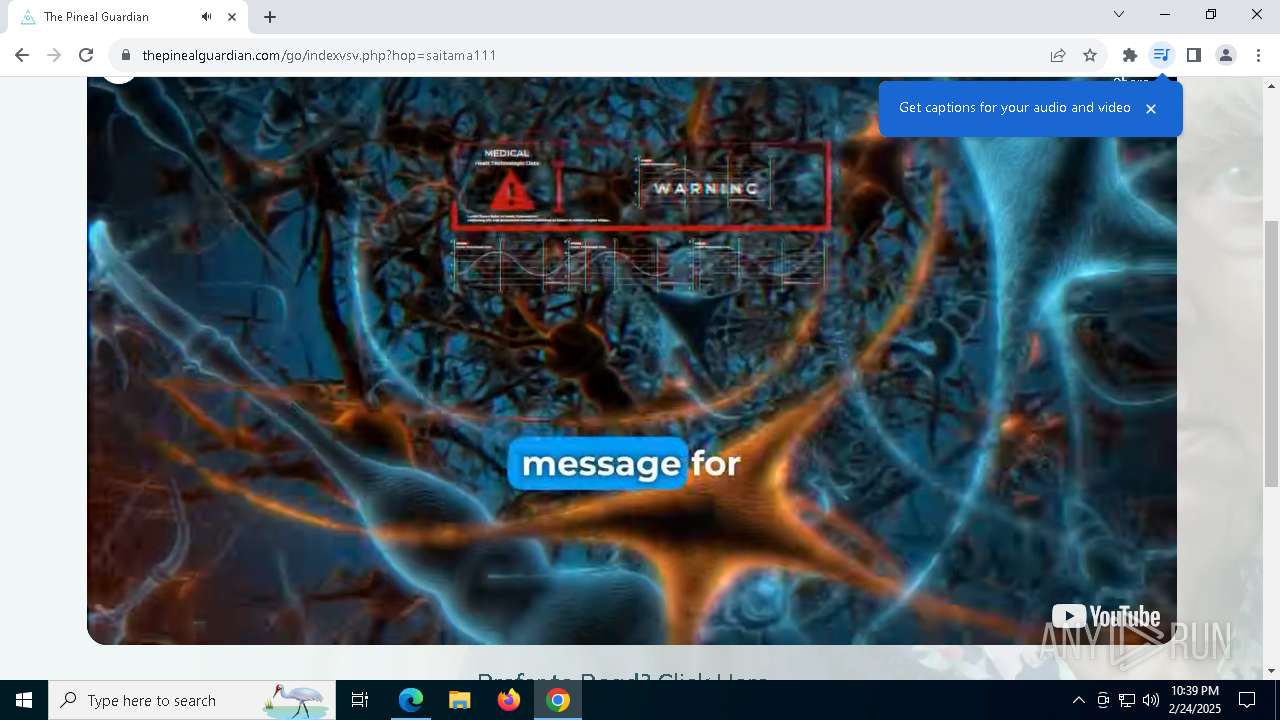The width and height of the screenshot is (1280, 720).
Task: Open the volume tray icon
Action: click(1151, 700)
